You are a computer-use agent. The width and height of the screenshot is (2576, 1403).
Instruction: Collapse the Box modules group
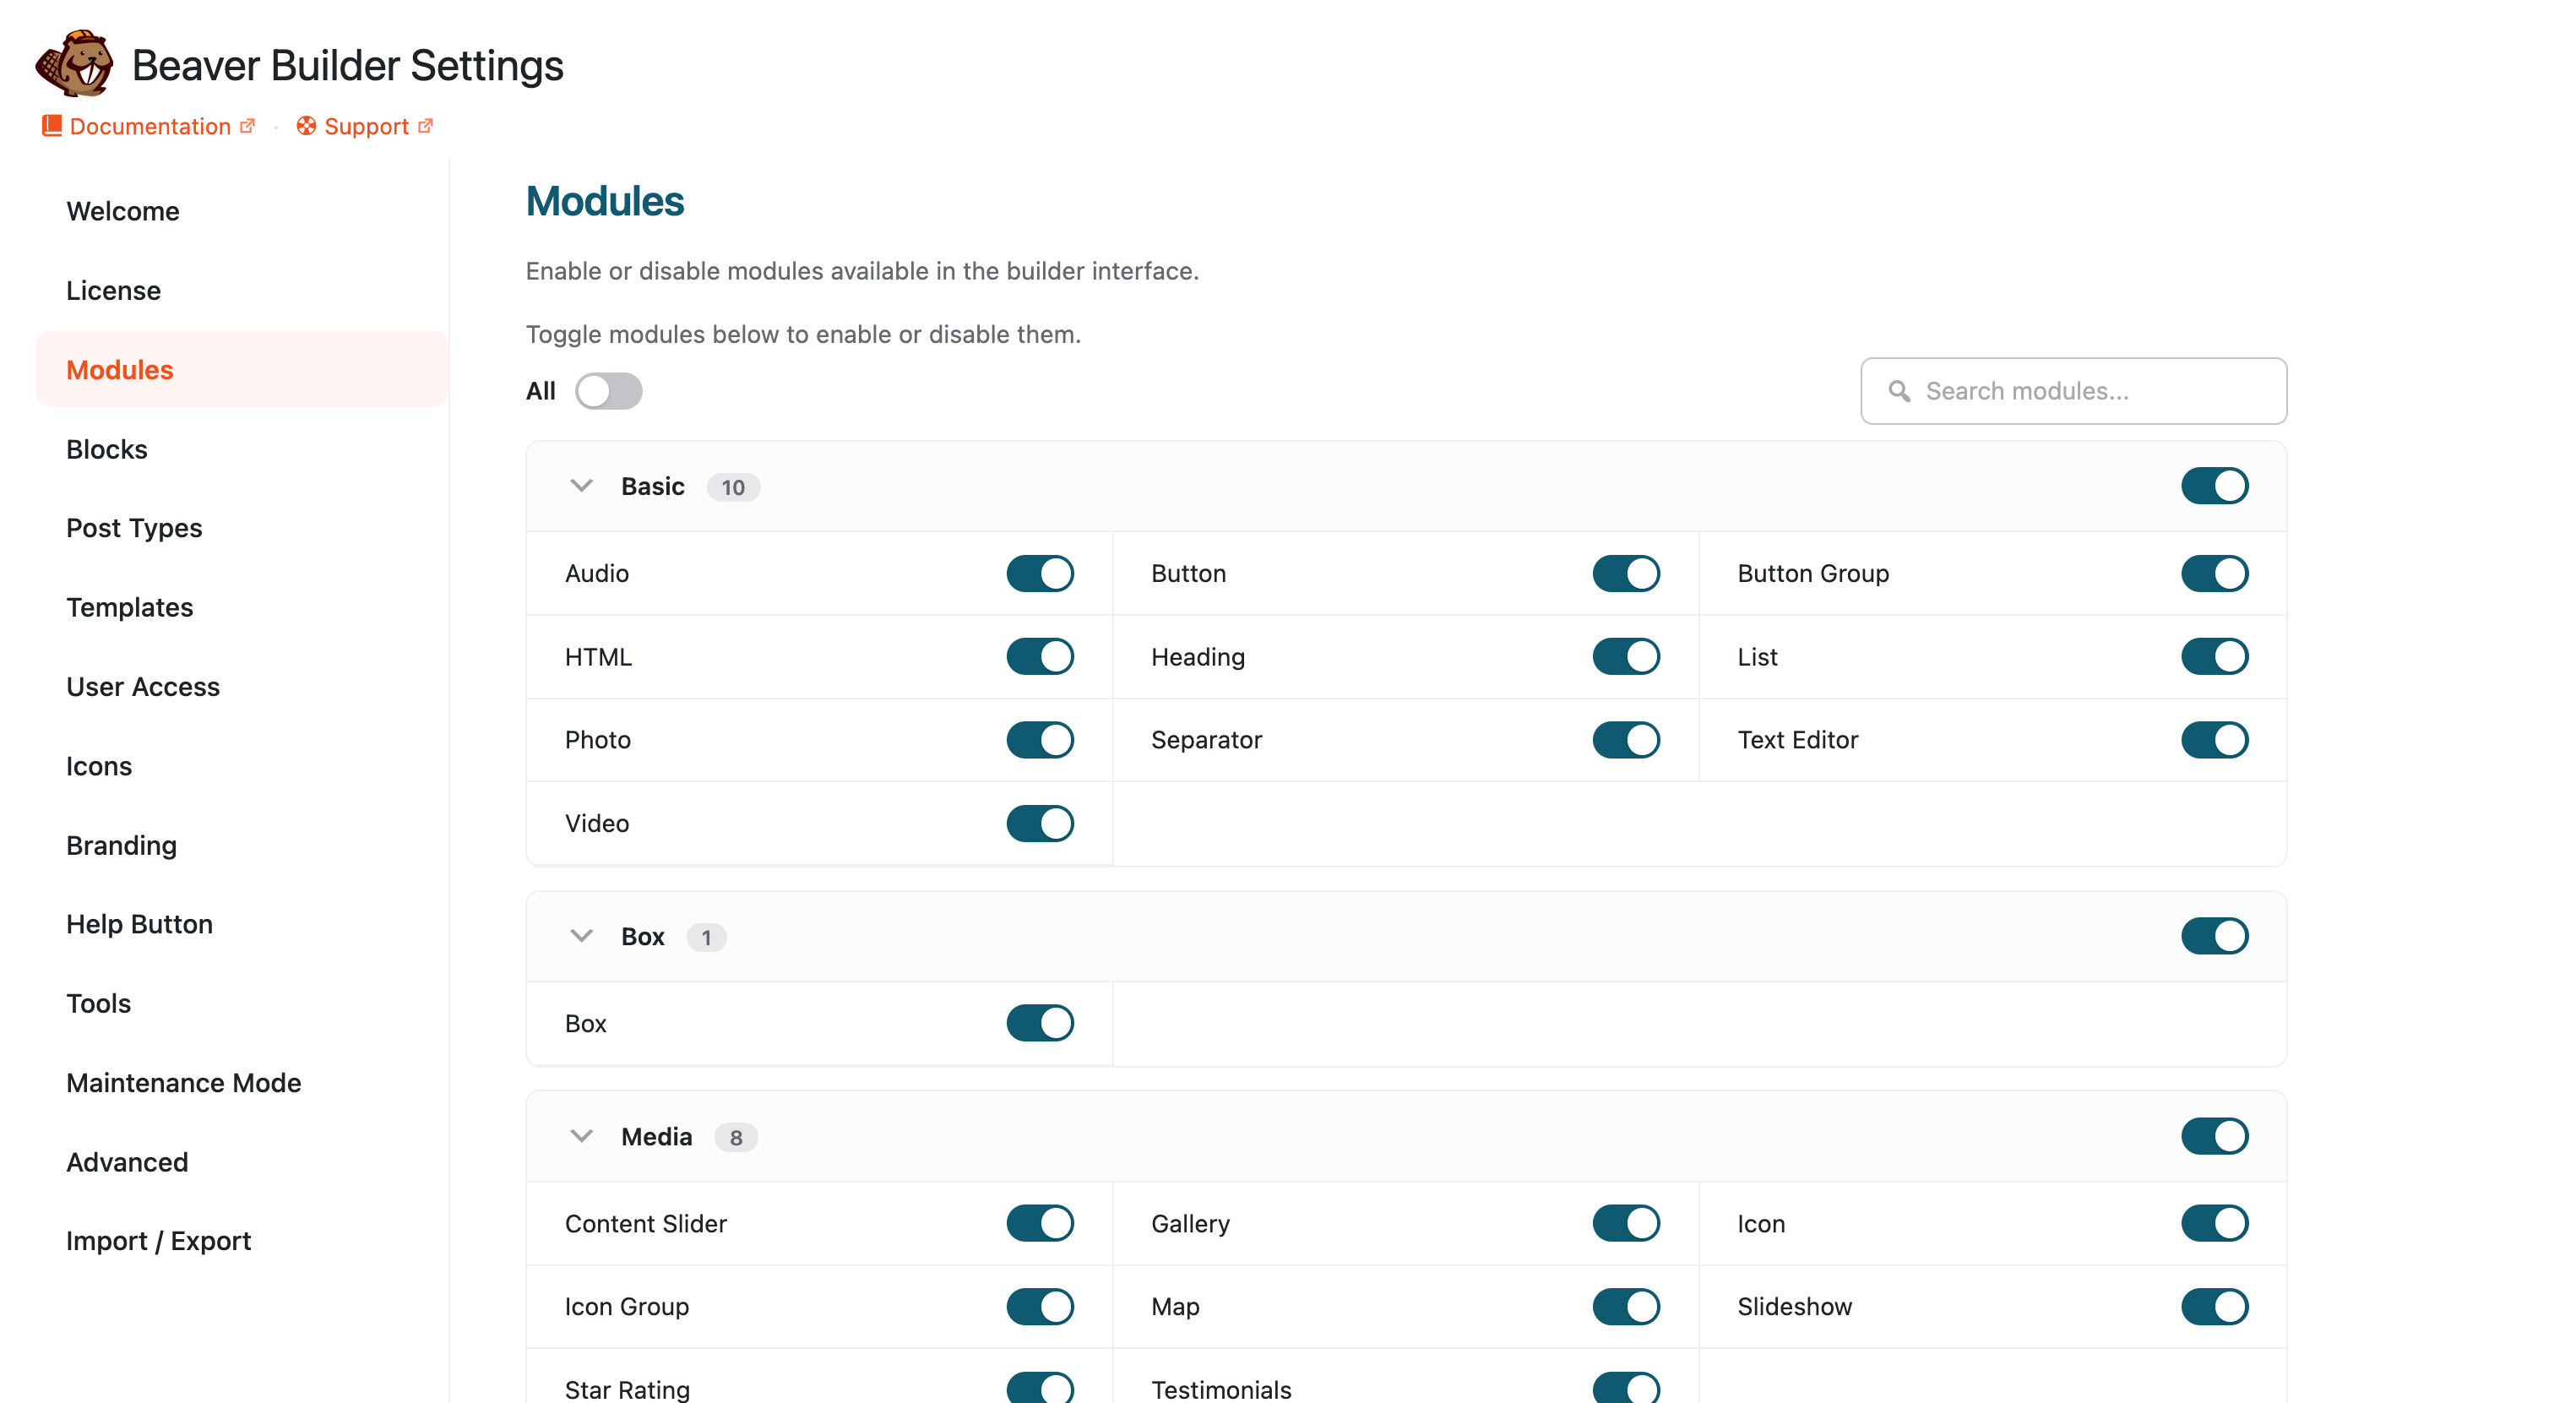point(581,936)
